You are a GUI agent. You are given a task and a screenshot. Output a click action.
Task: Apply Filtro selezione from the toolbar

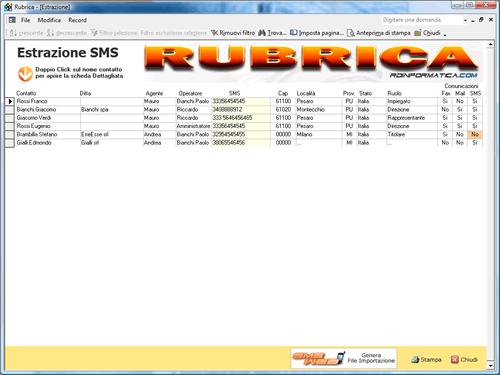[x=114, y=33]
